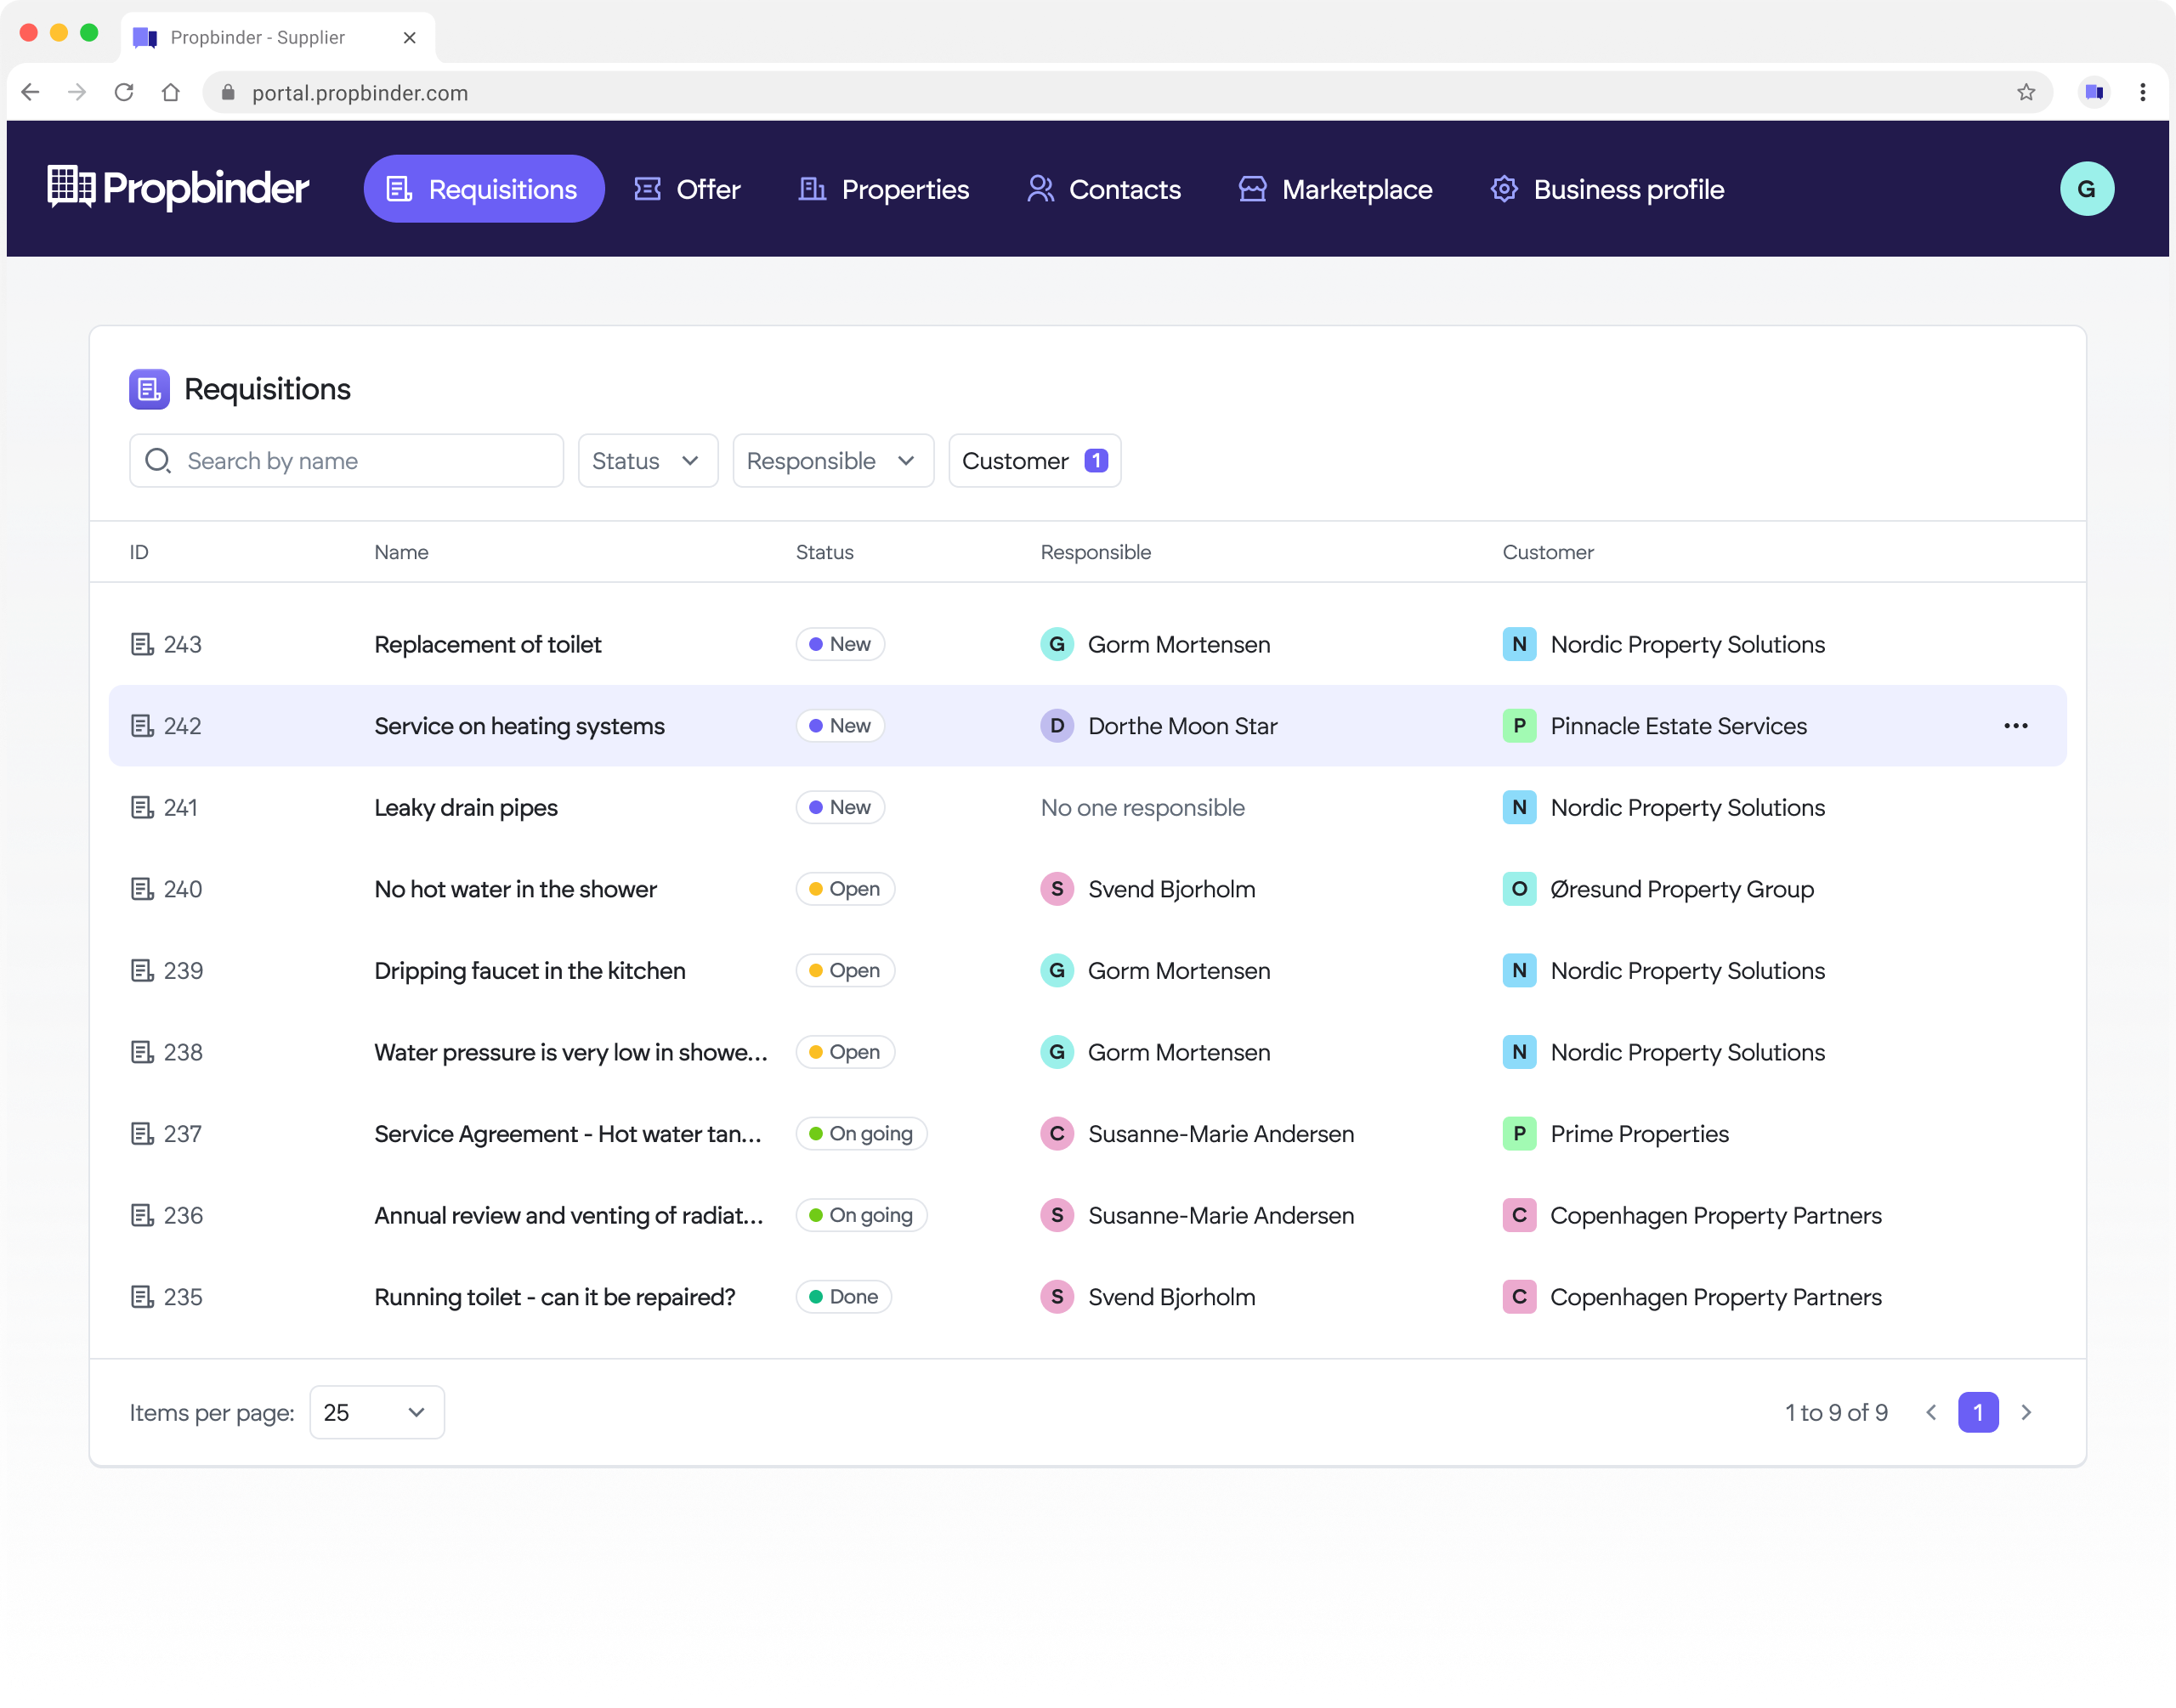Go to the next page arrow
The height and width of the screenshot is (1708, 2176).
pyautogui.click(x=2026, y=1412)
